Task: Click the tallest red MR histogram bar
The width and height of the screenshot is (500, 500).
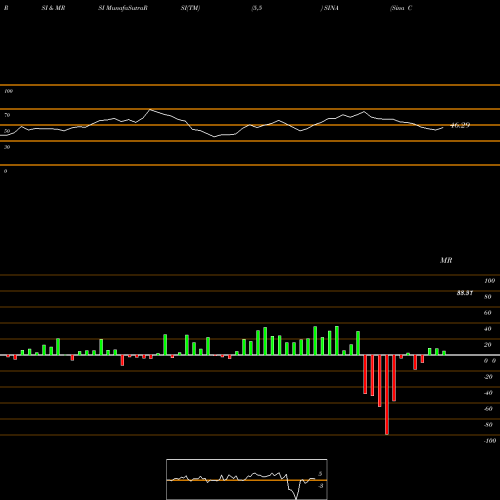Action: click(x=387, y=395)
